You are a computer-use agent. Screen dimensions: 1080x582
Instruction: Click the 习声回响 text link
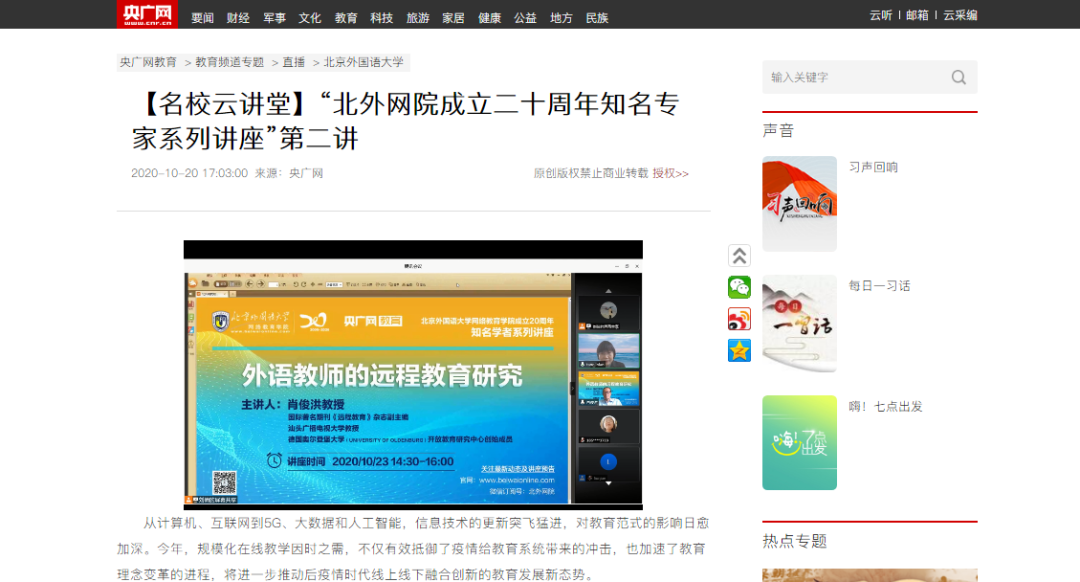[x=873, y=167]
